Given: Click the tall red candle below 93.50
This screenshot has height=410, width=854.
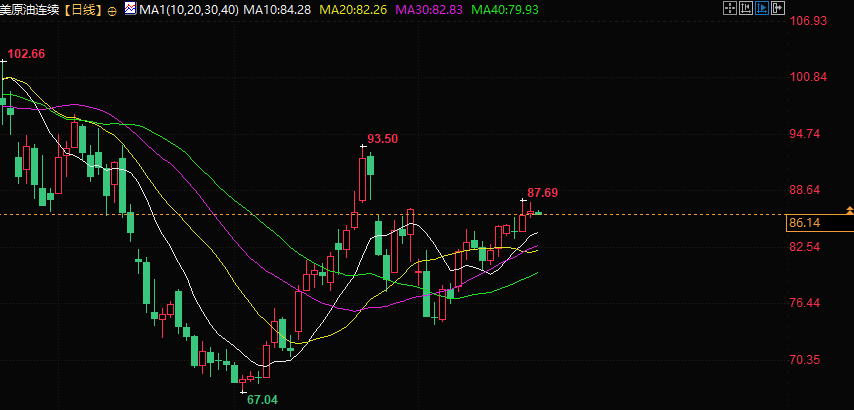Looking at the screenshot, I should 363,179.
